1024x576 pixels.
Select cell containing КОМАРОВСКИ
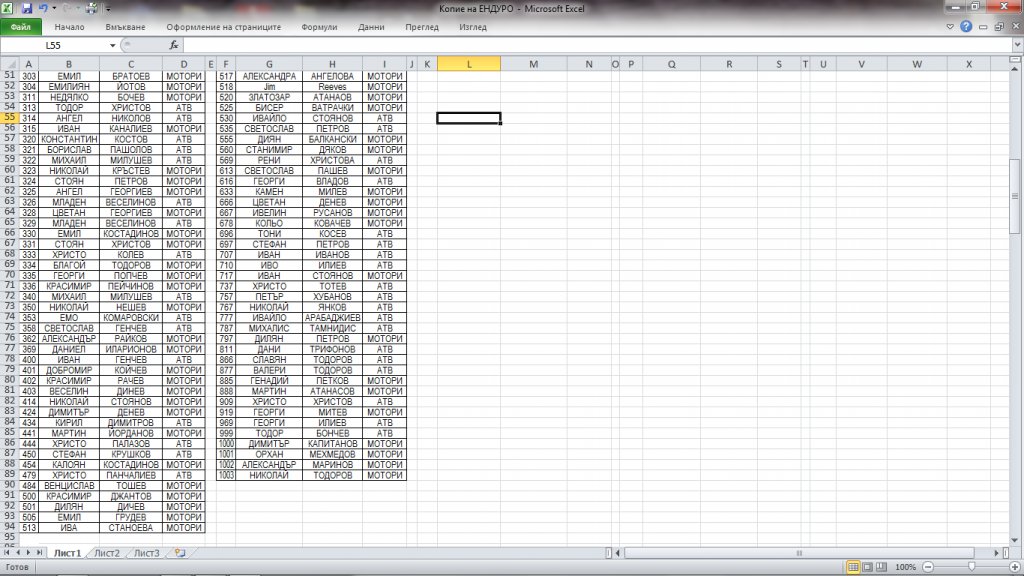[131, 317]
